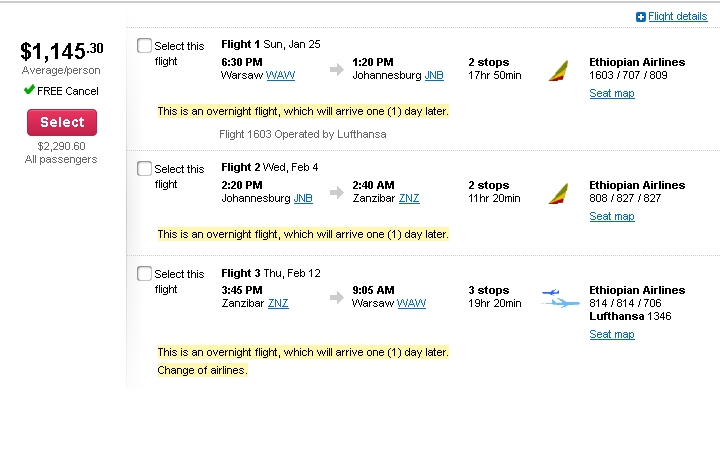The image size is (720, 465).
Task: Click the WAW airport link under 6:30 PM
Action: point(280,75)
